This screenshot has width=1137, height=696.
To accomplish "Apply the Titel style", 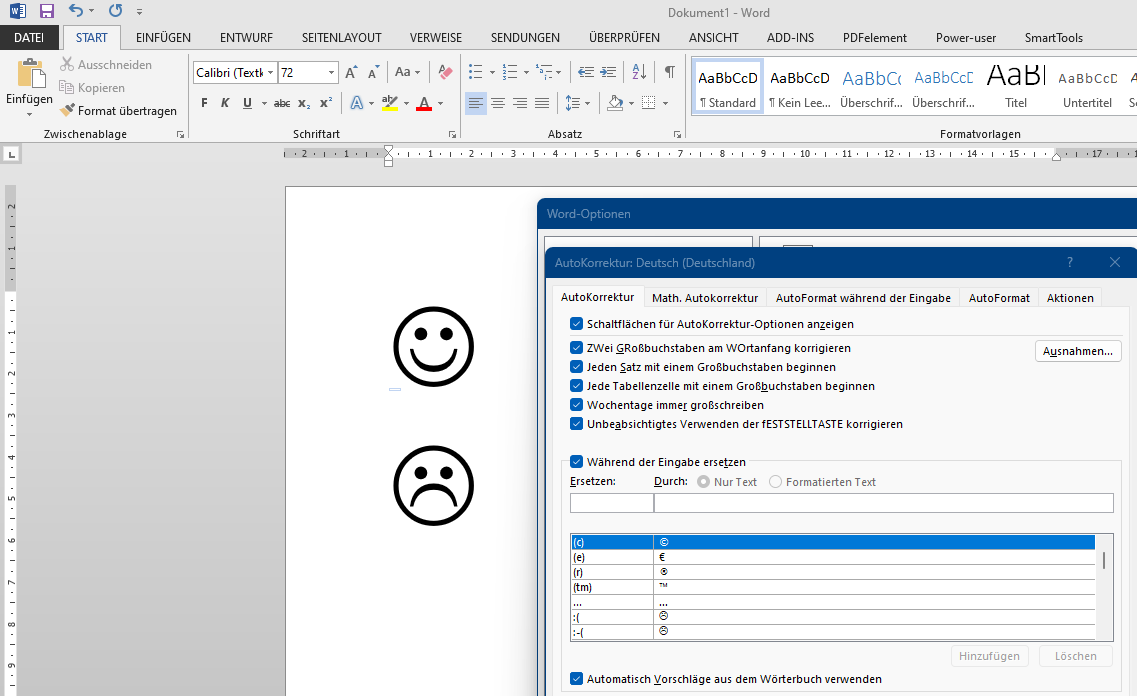I will tap(1016, 85).
